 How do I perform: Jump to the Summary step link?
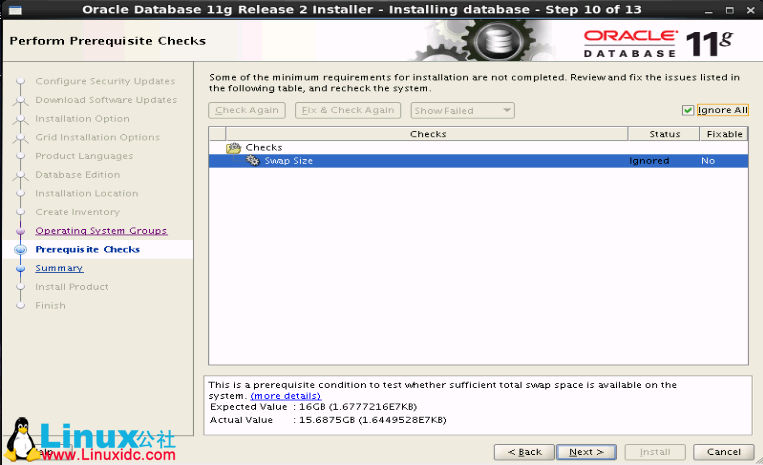point(59,268)
